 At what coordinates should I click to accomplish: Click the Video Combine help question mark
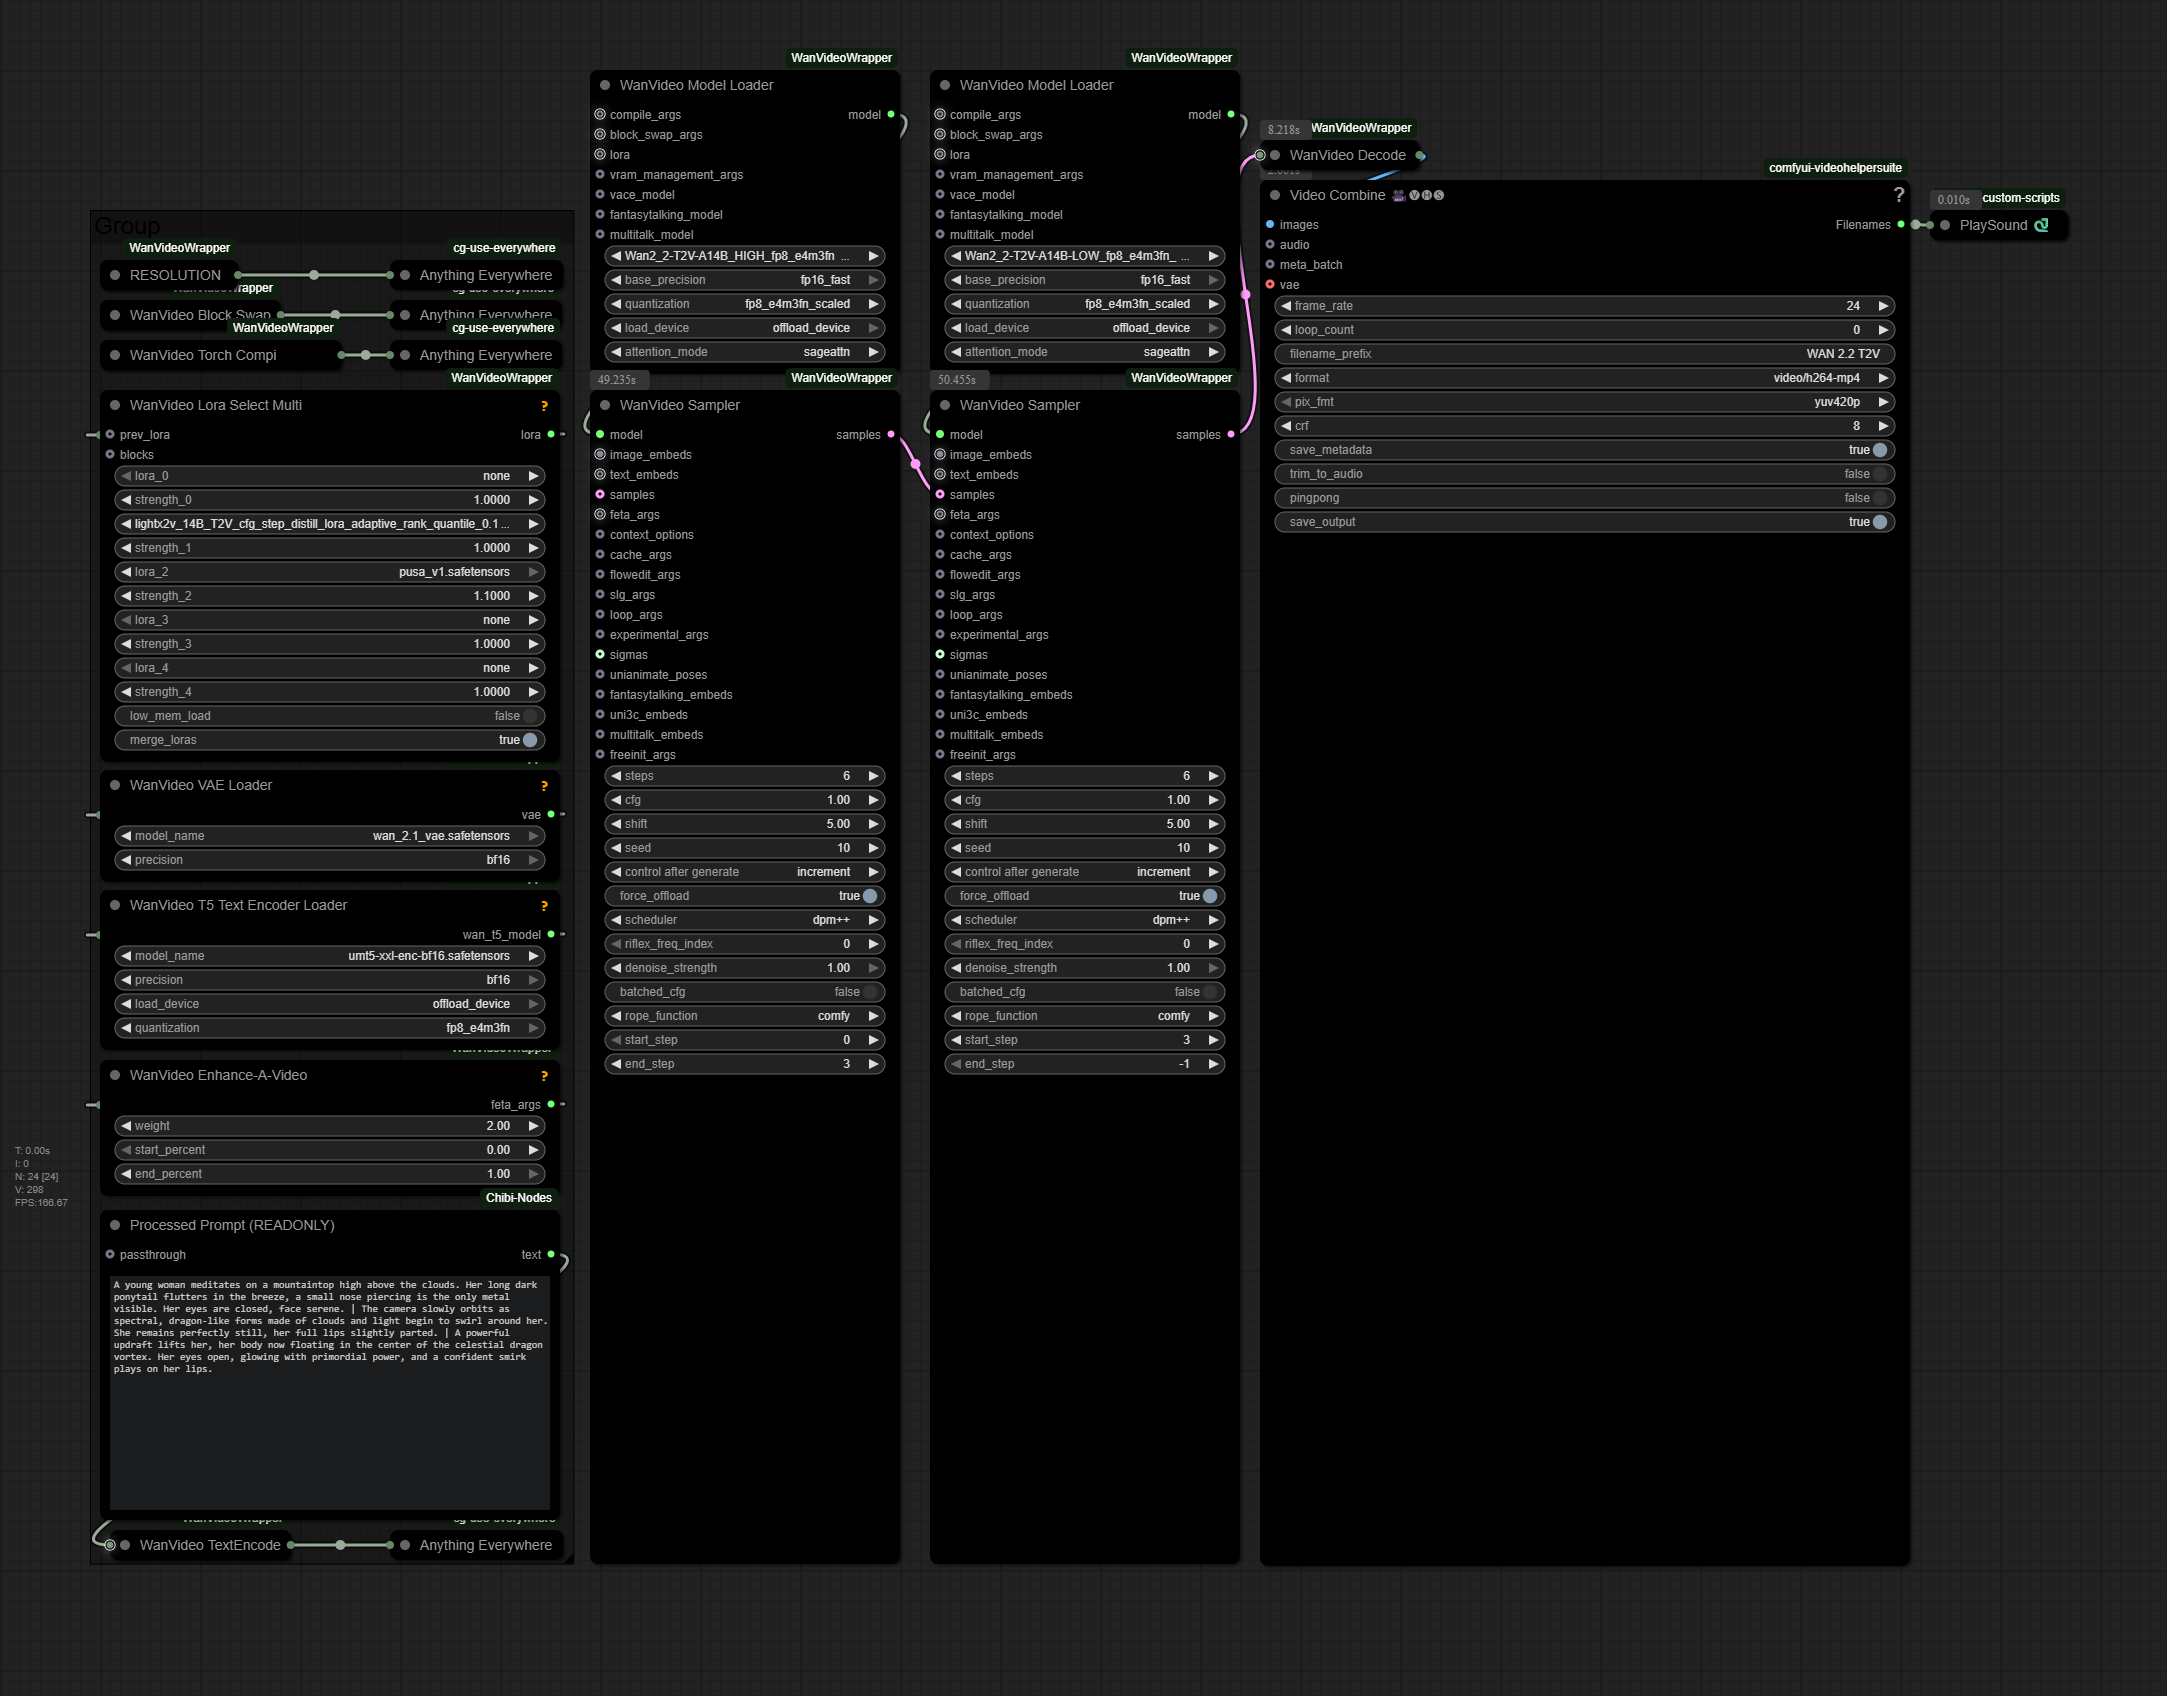point(1898,195)
